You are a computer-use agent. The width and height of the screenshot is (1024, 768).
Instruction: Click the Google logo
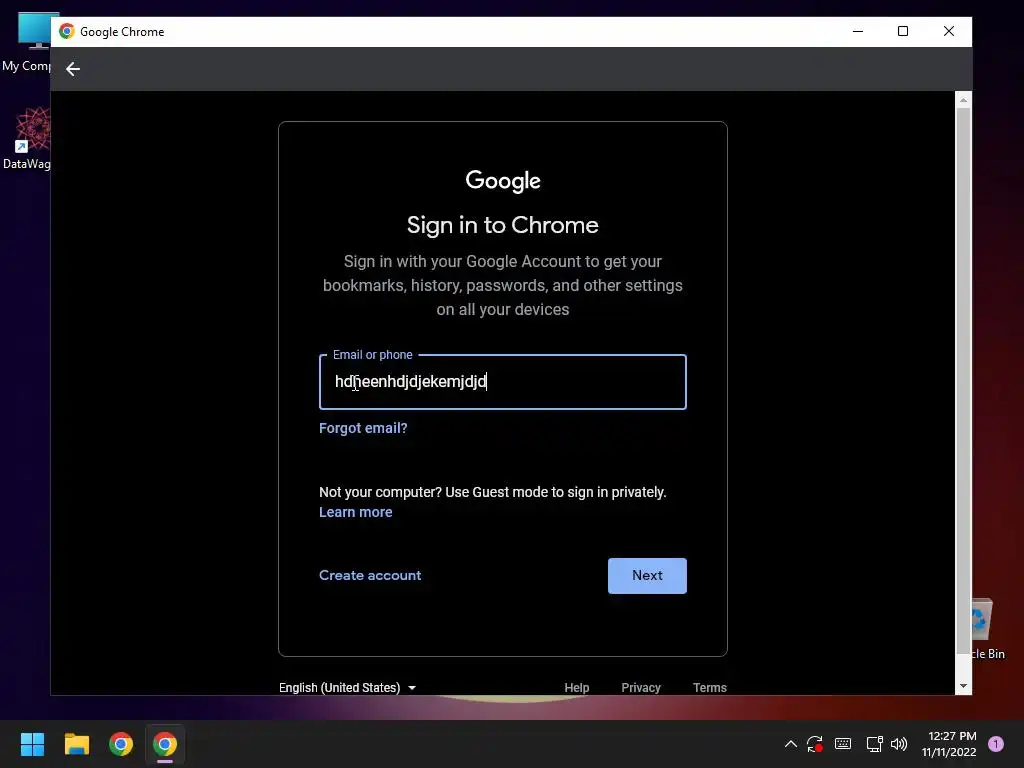click(503, 181)
